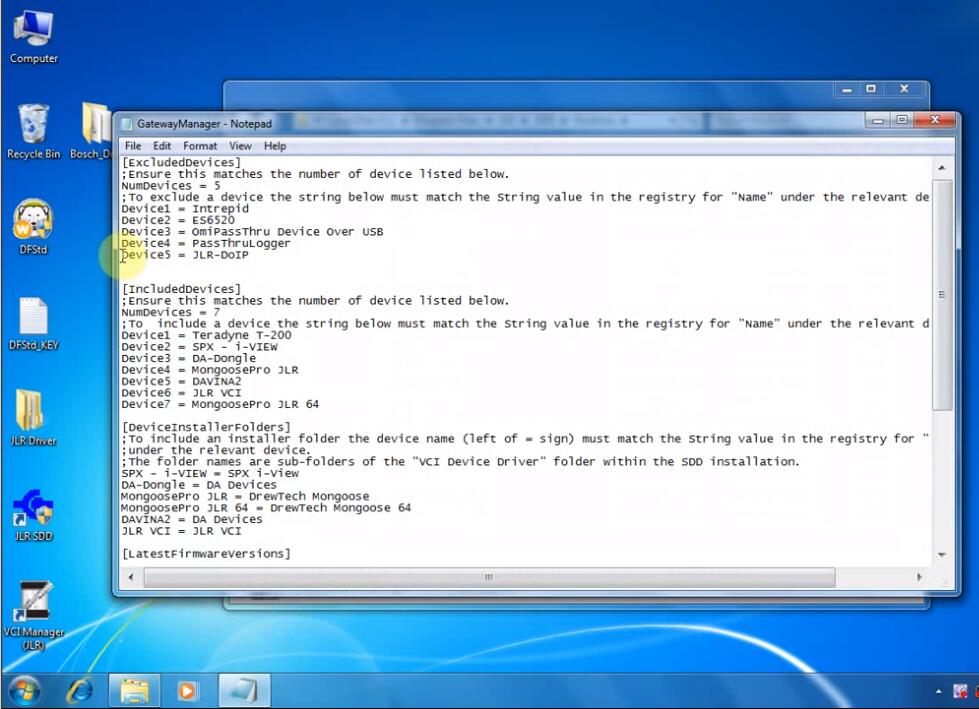Click the 'Device6 = JLR VCI' line
The width and height of the screenshot is (979, 709).
point(181,393)
